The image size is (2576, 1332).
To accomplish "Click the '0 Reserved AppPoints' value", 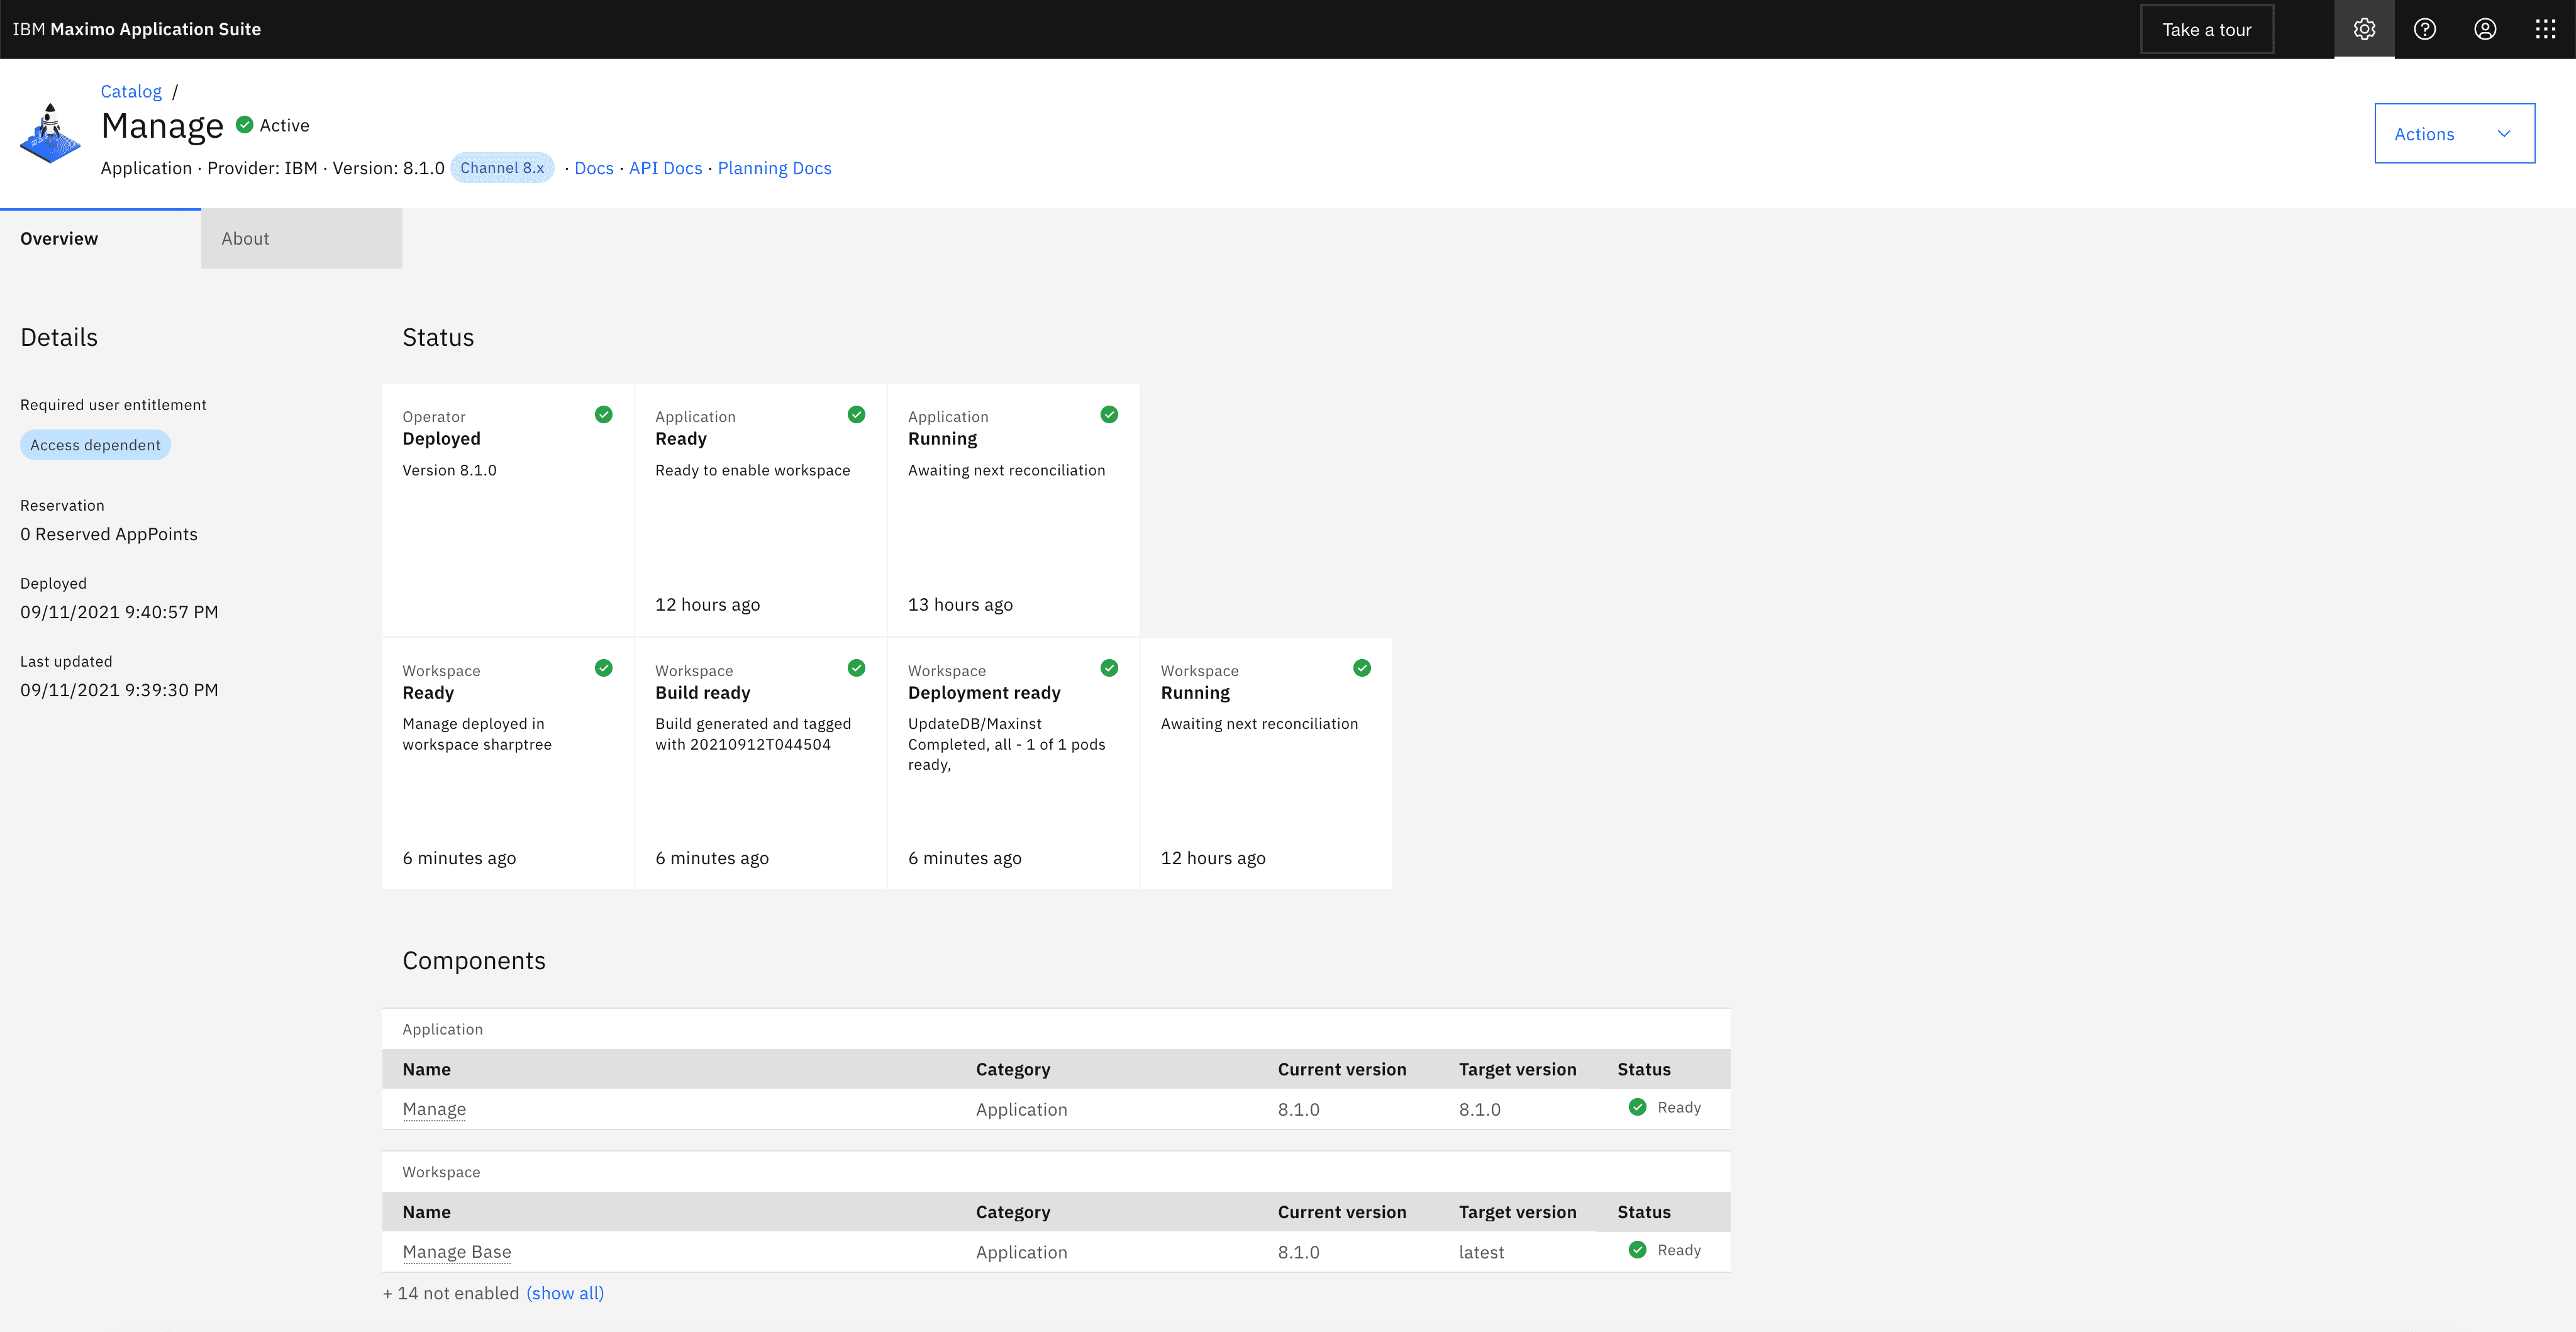I will click(109, 534).
